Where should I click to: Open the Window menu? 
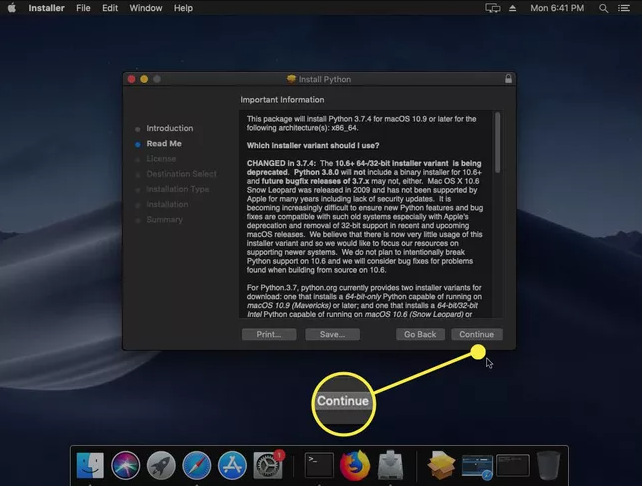[x=146, y=8]
